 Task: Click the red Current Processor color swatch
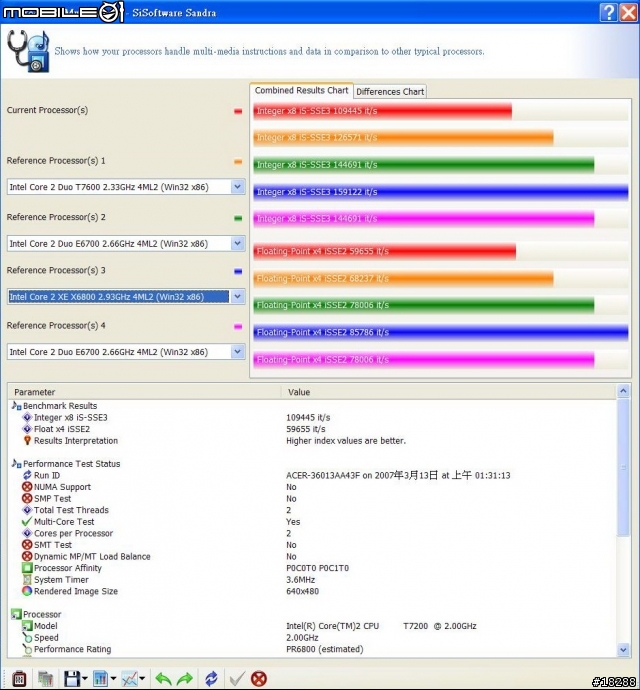pyautogui.click(x=238, y=111)
